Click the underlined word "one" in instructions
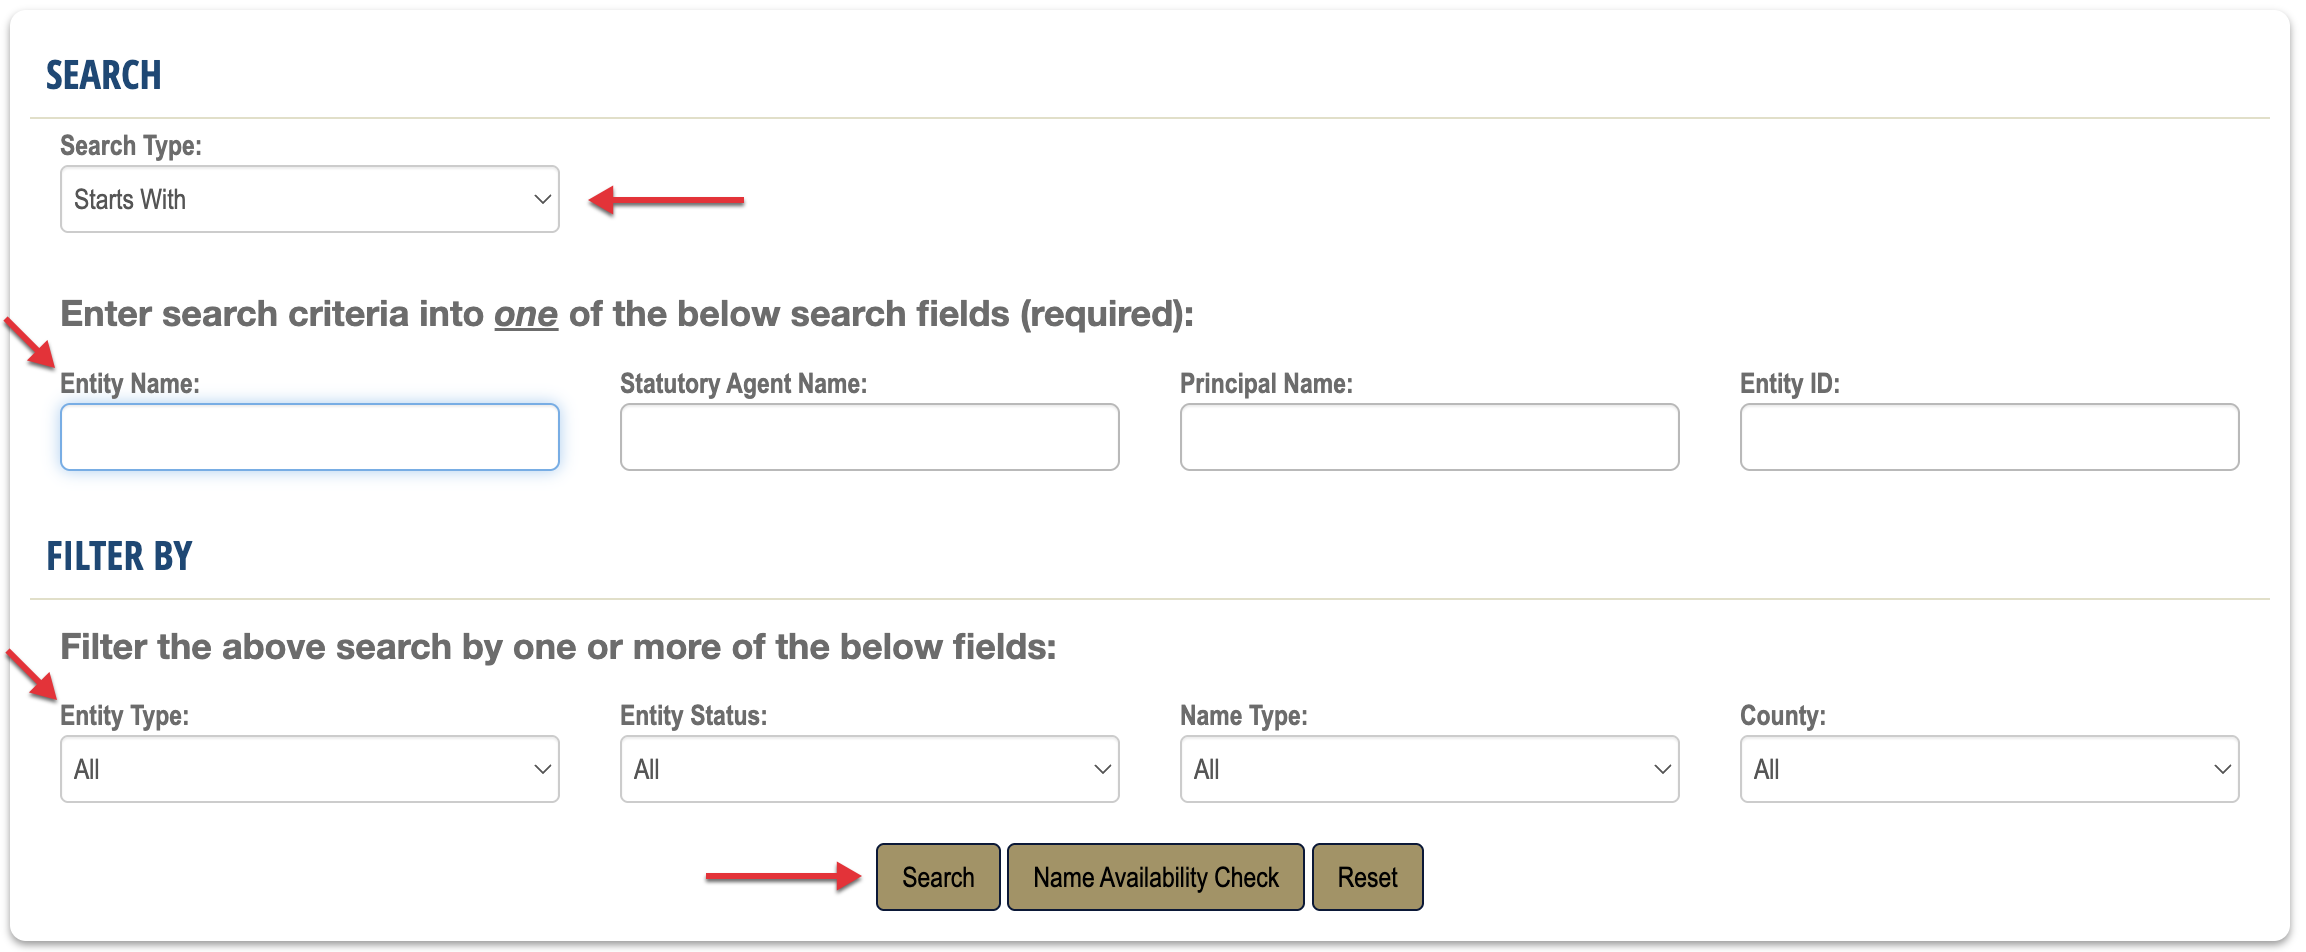 [526, 314]
